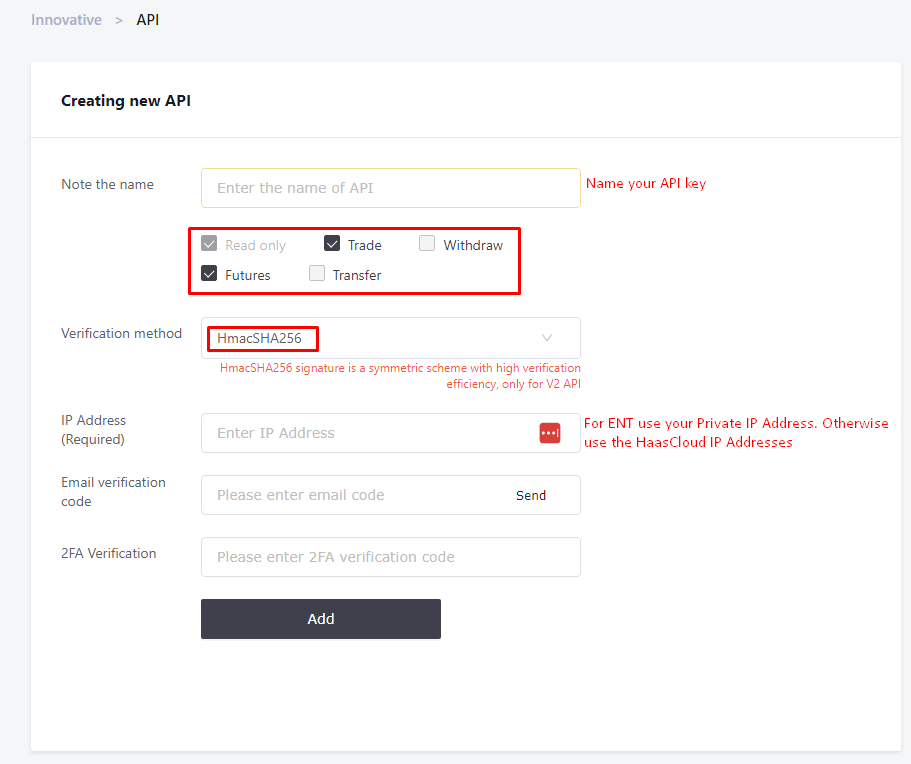
Task: Click the checked Trade checkbox square
Action: point(332,242)
